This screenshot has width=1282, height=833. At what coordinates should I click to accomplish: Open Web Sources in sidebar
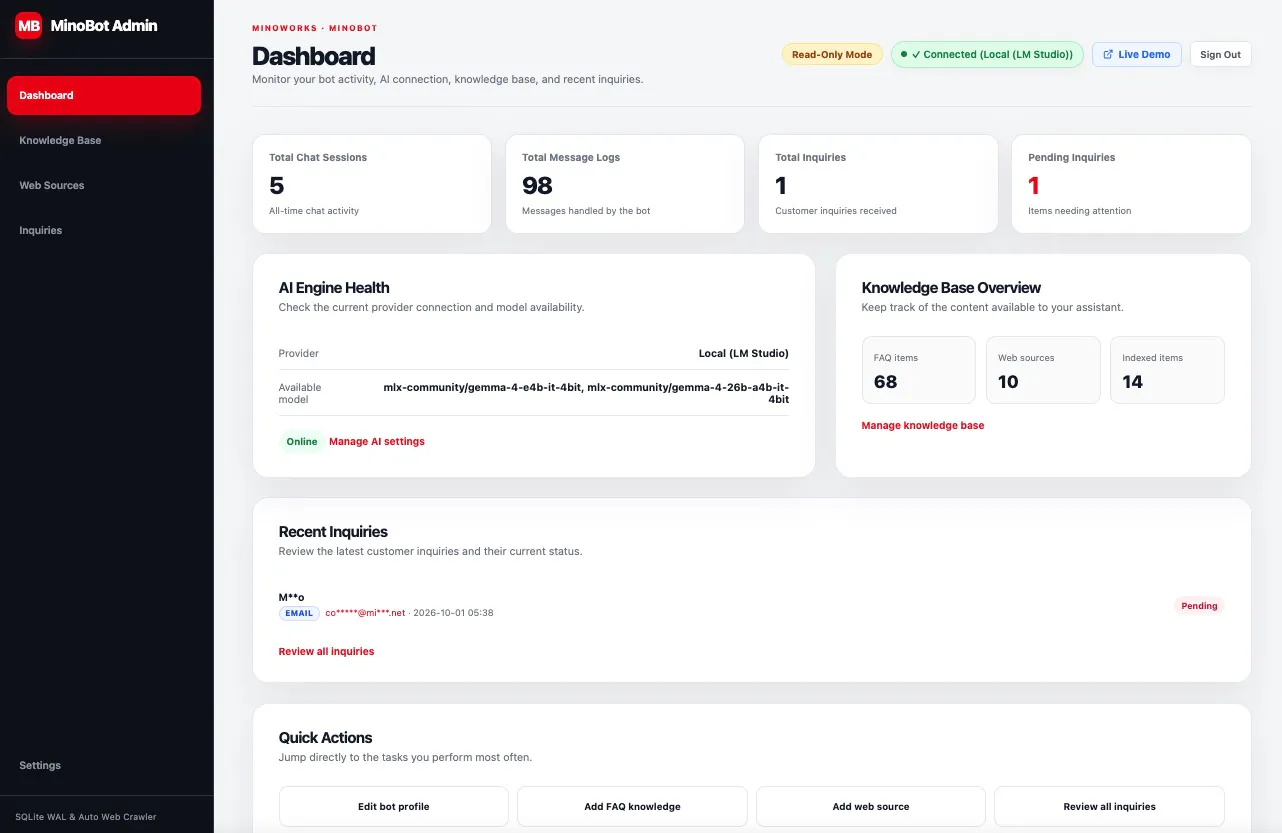pos(52,185)
